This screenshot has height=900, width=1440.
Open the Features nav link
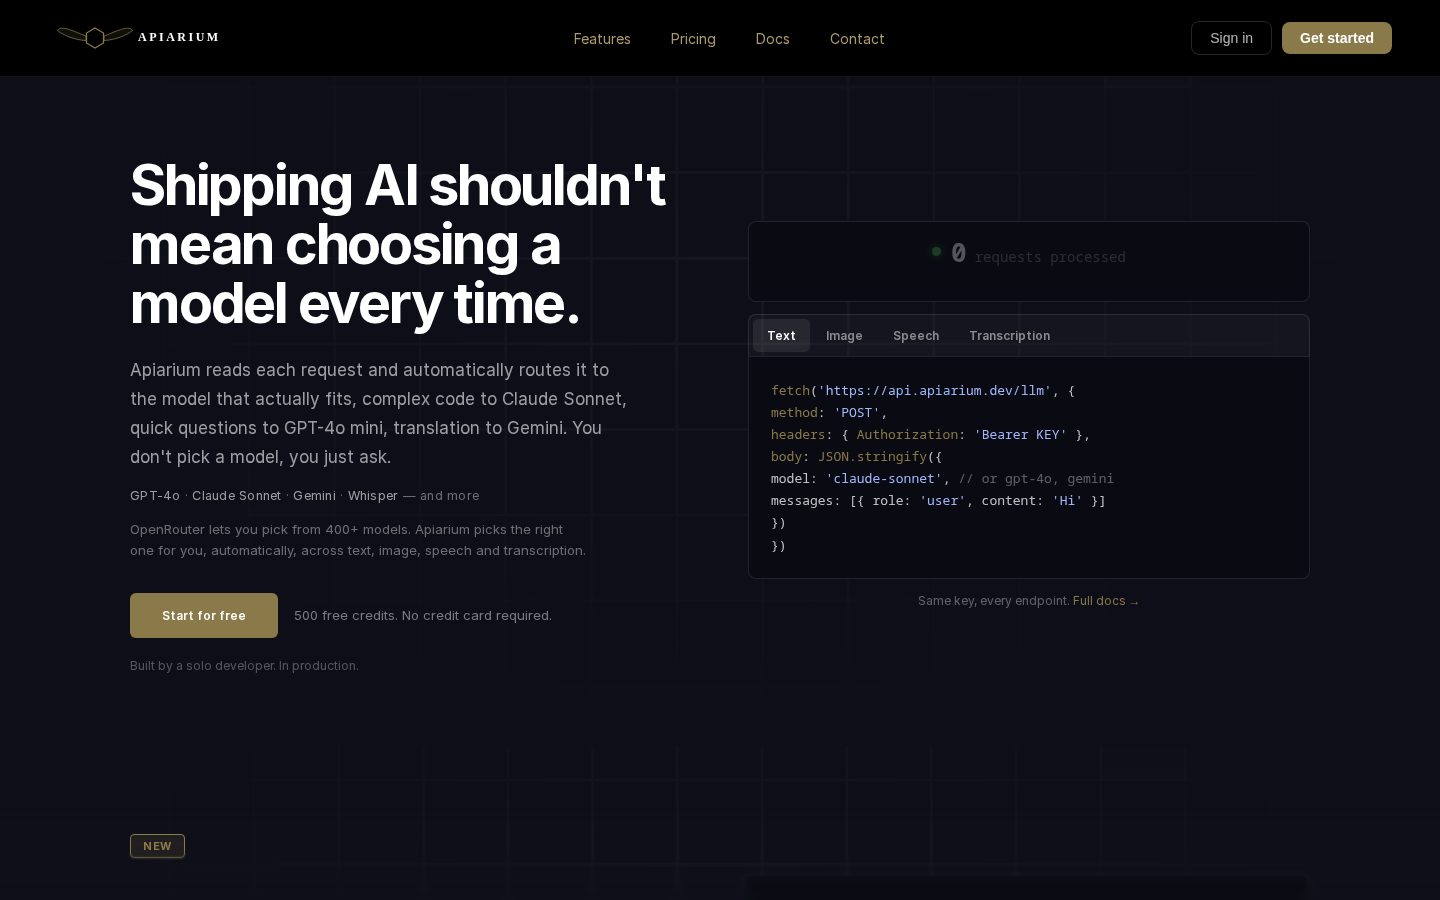pyautogui.click(x=602, y=39)
